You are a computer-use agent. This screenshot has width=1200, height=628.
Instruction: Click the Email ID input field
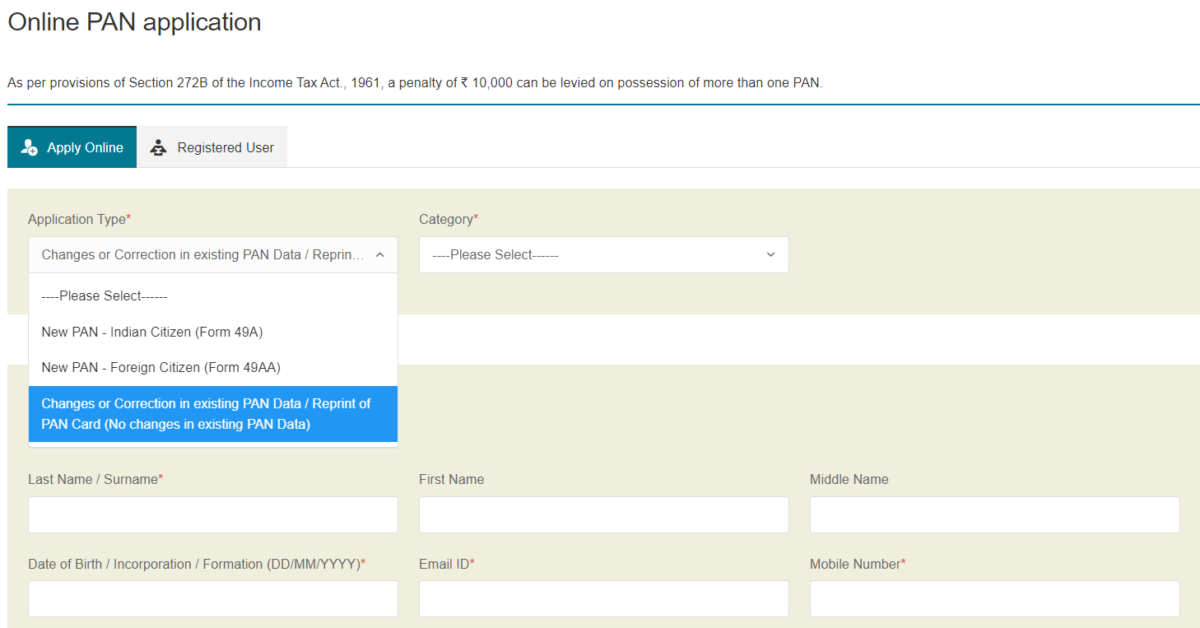[603, 598]
